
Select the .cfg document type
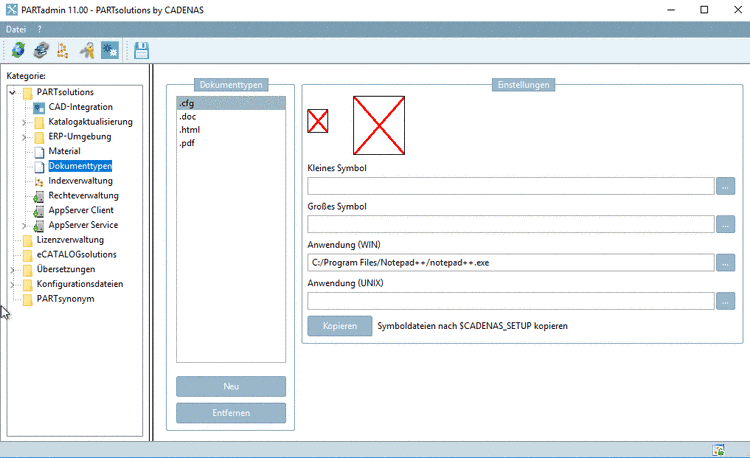click(x=231, y=103)
